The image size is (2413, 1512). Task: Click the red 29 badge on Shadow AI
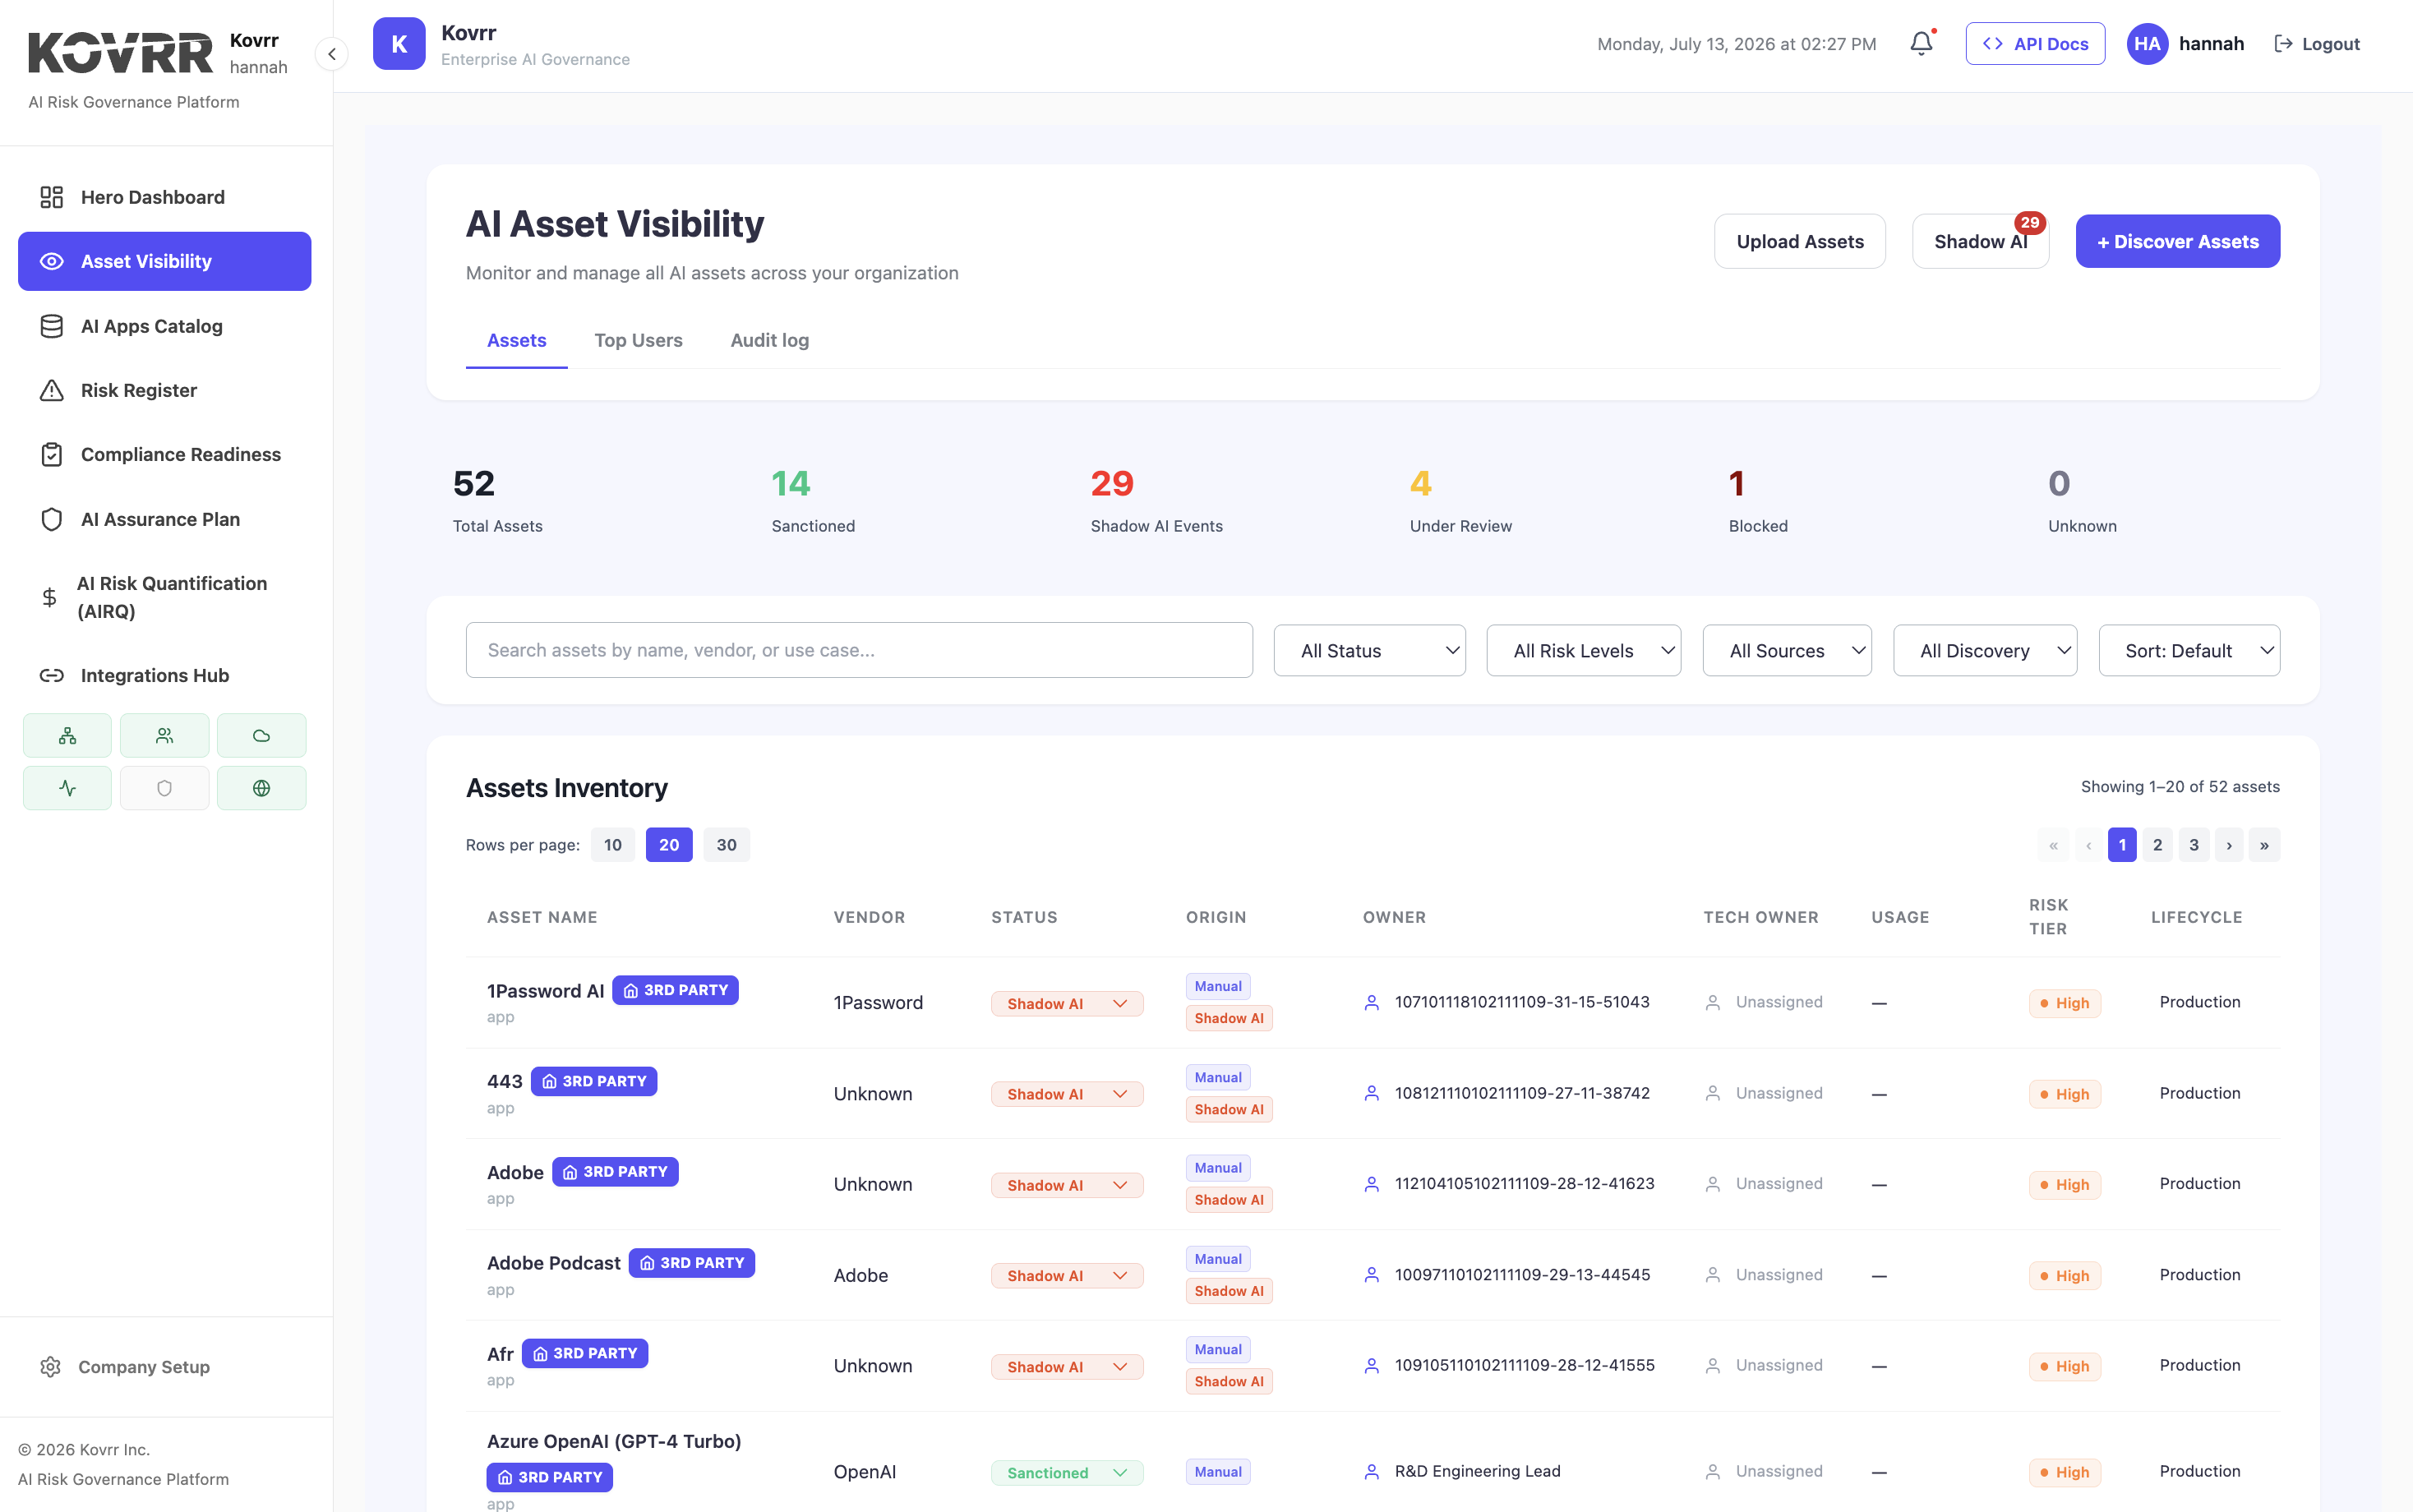[2029, 223]
